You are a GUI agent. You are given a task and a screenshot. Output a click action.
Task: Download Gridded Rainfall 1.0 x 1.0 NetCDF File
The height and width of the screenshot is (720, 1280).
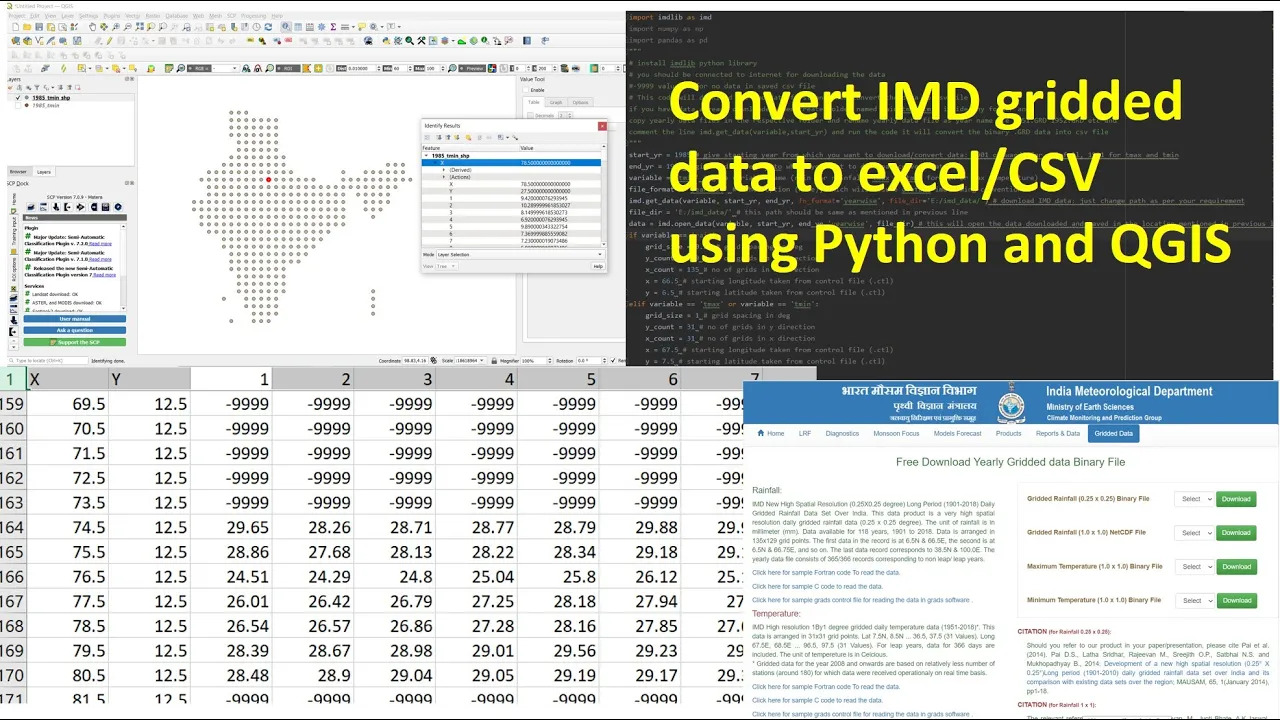click(1237, 533)
